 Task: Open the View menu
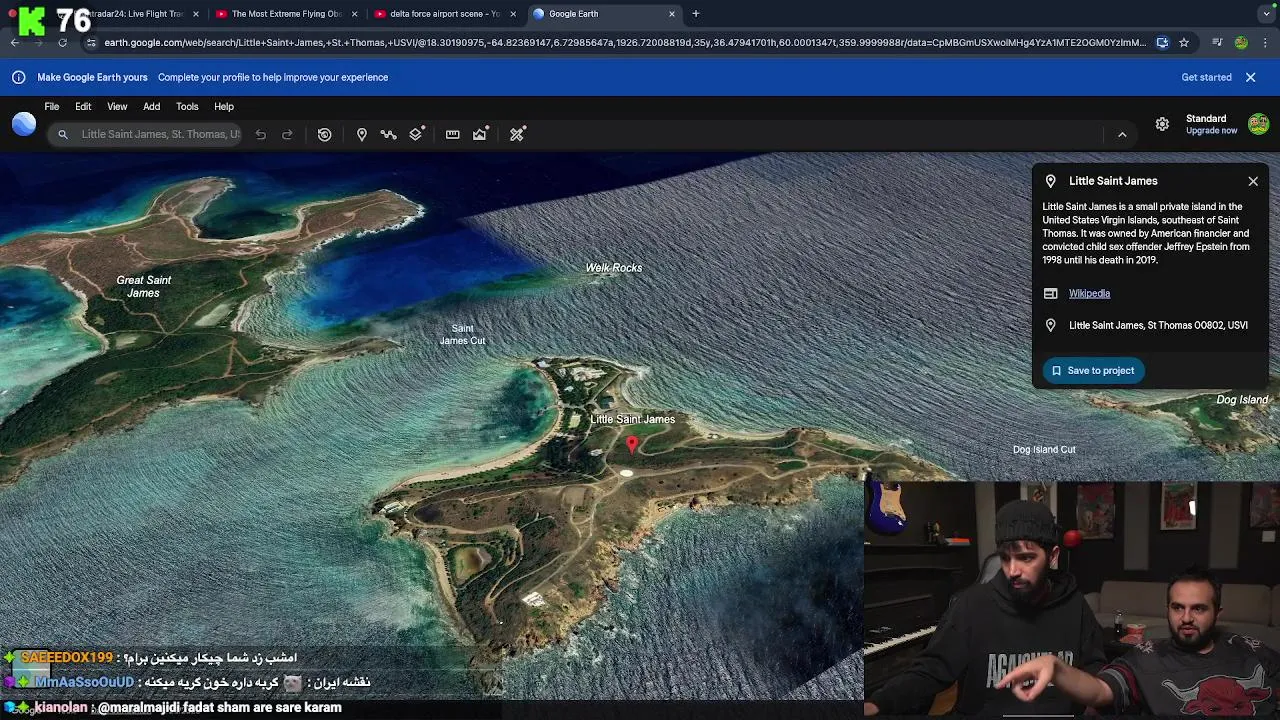coord(117,106)
